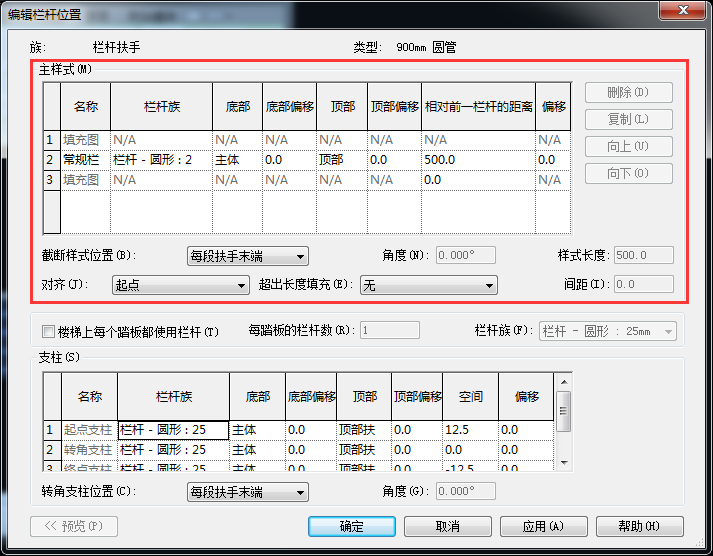Click the 12.5 空间 cell for 起点支柱
The image size is (713, 556).
(x=469, y=430)
